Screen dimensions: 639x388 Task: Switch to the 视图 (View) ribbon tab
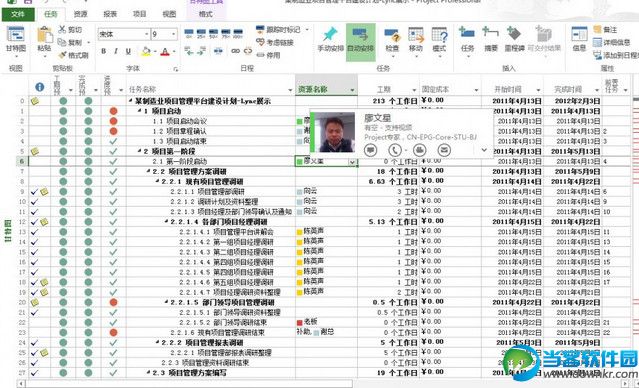pyautogui.click(x=169, y=14)
